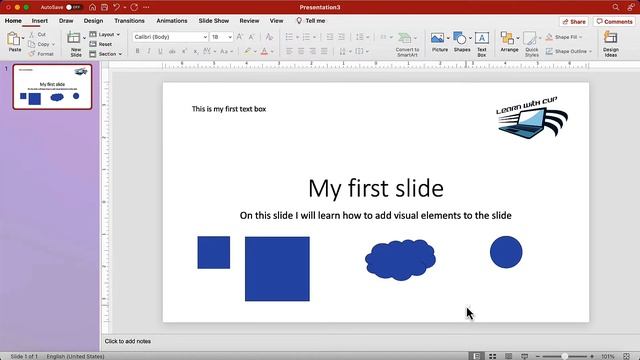
Task: Open bullets list dropdown
Action: click(x=298, y=37)
